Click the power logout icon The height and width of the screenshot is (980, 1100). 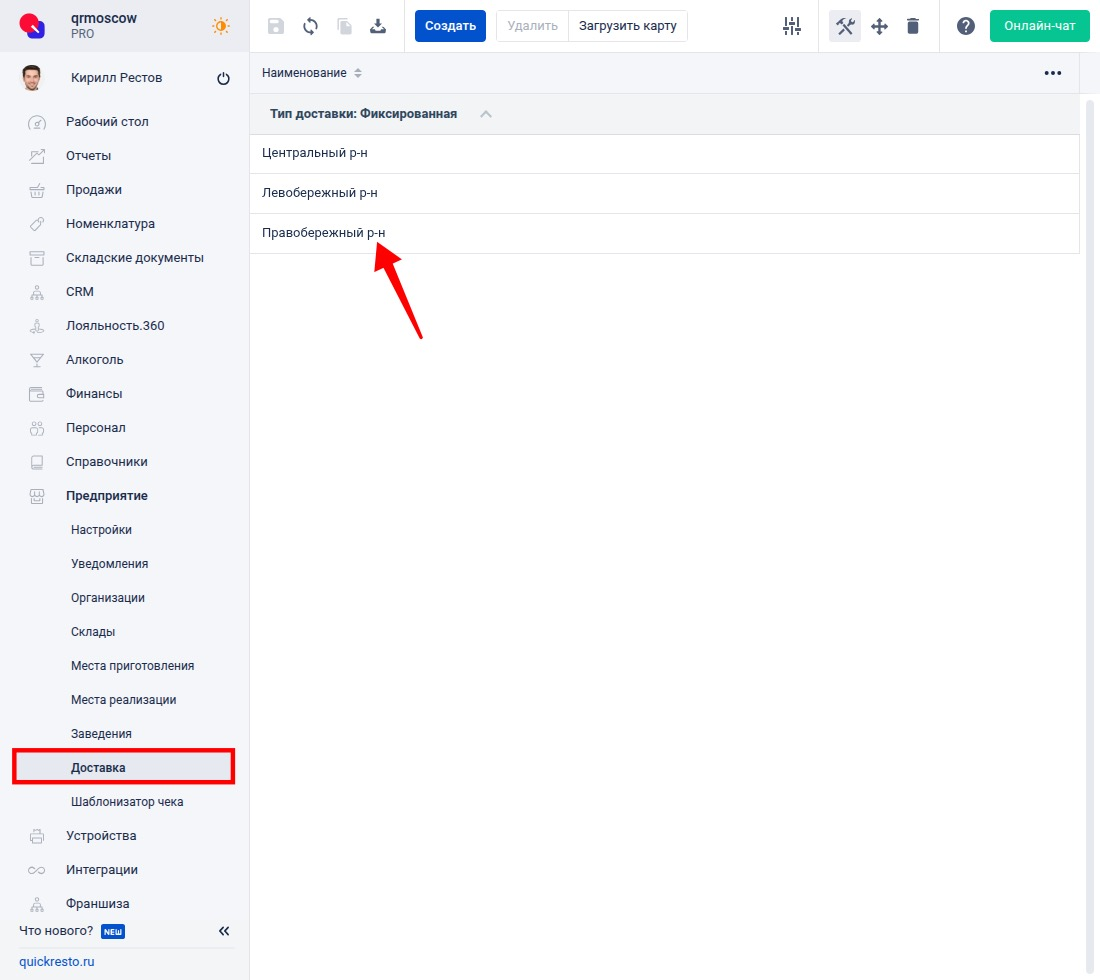pos(223,79)
